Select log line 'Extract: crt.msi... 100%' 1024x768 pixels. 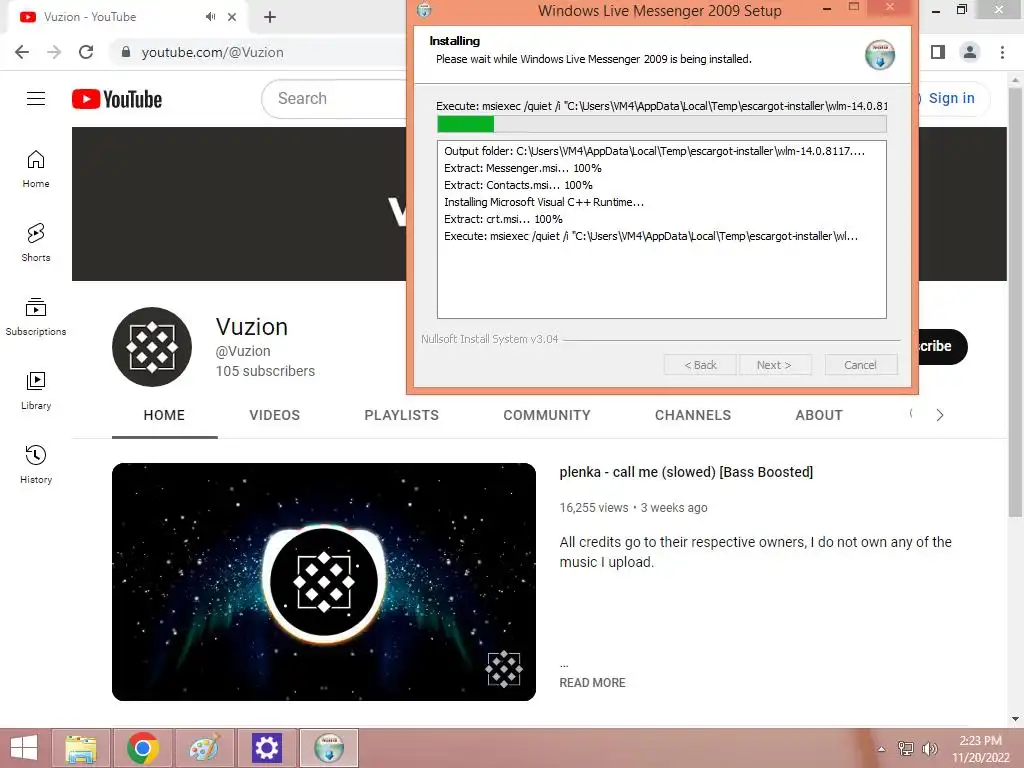(503, 219)
